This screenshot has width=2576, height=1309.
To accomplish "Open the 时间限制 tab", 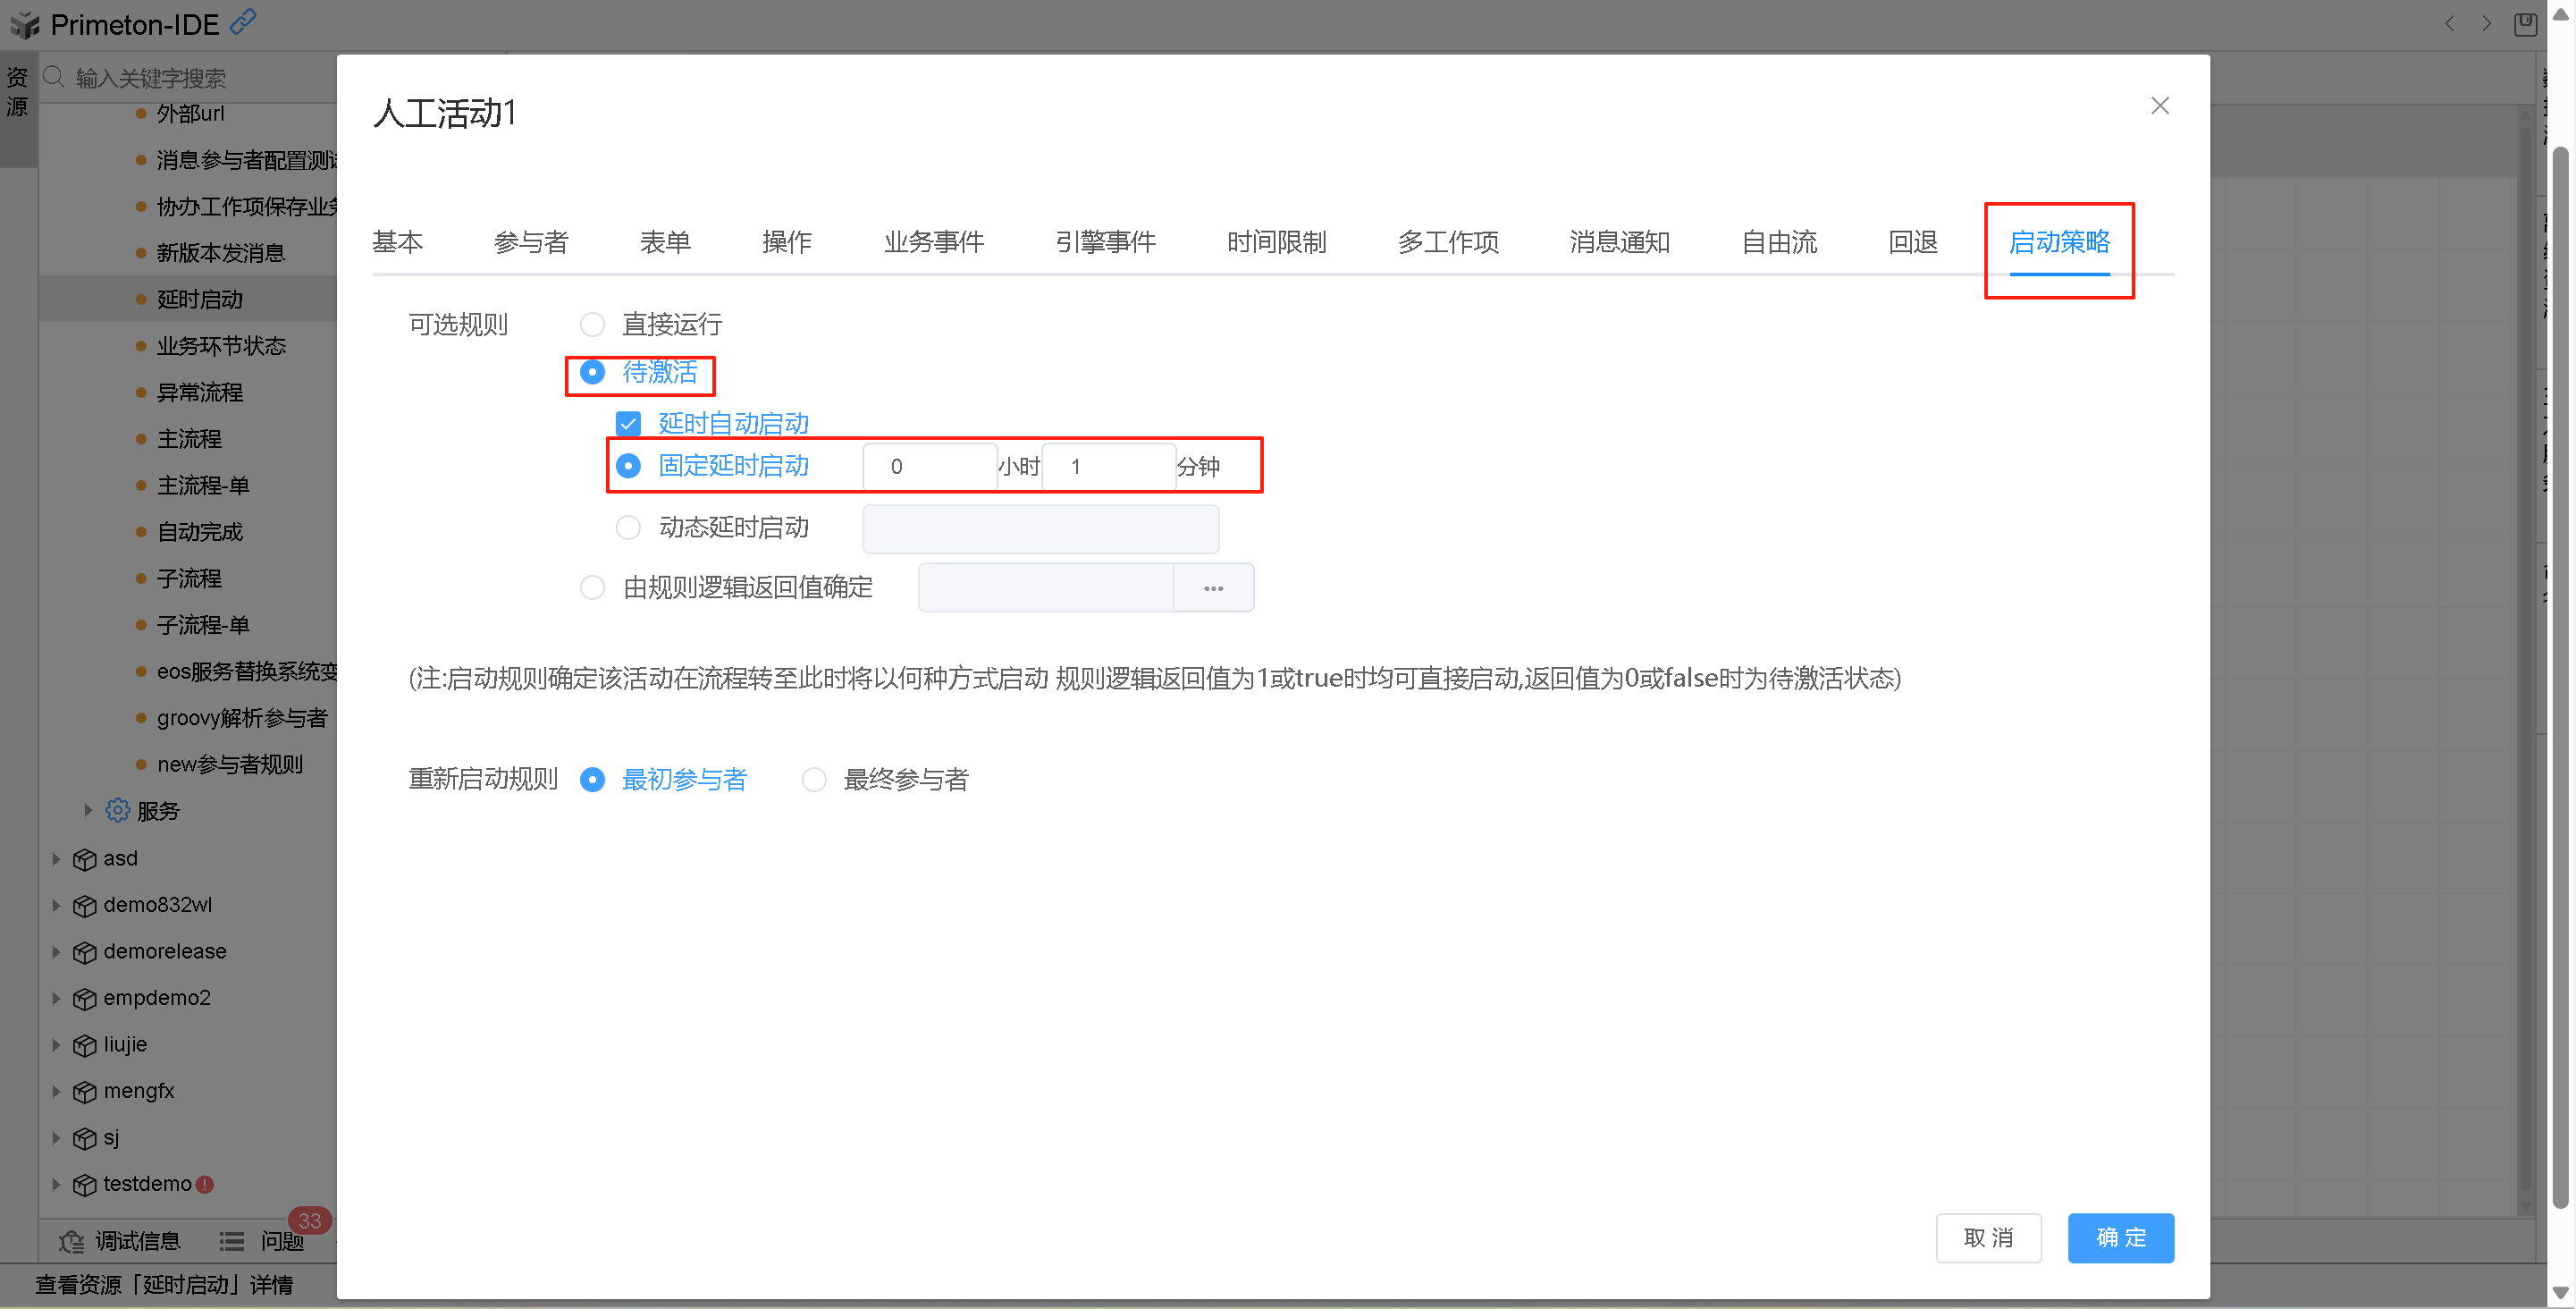I will click(1276, 242).
